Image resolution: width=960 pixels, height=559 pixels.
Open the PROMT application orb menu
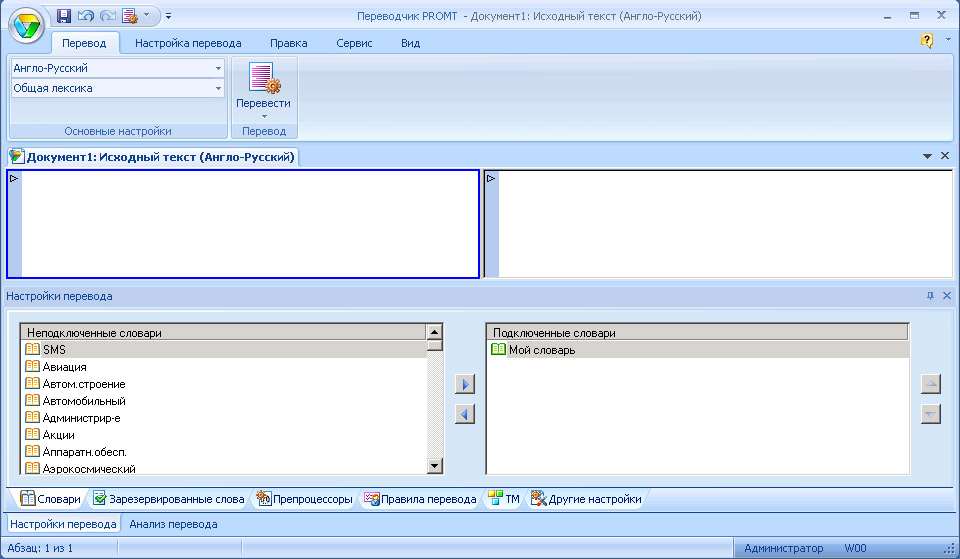point(26,26)
